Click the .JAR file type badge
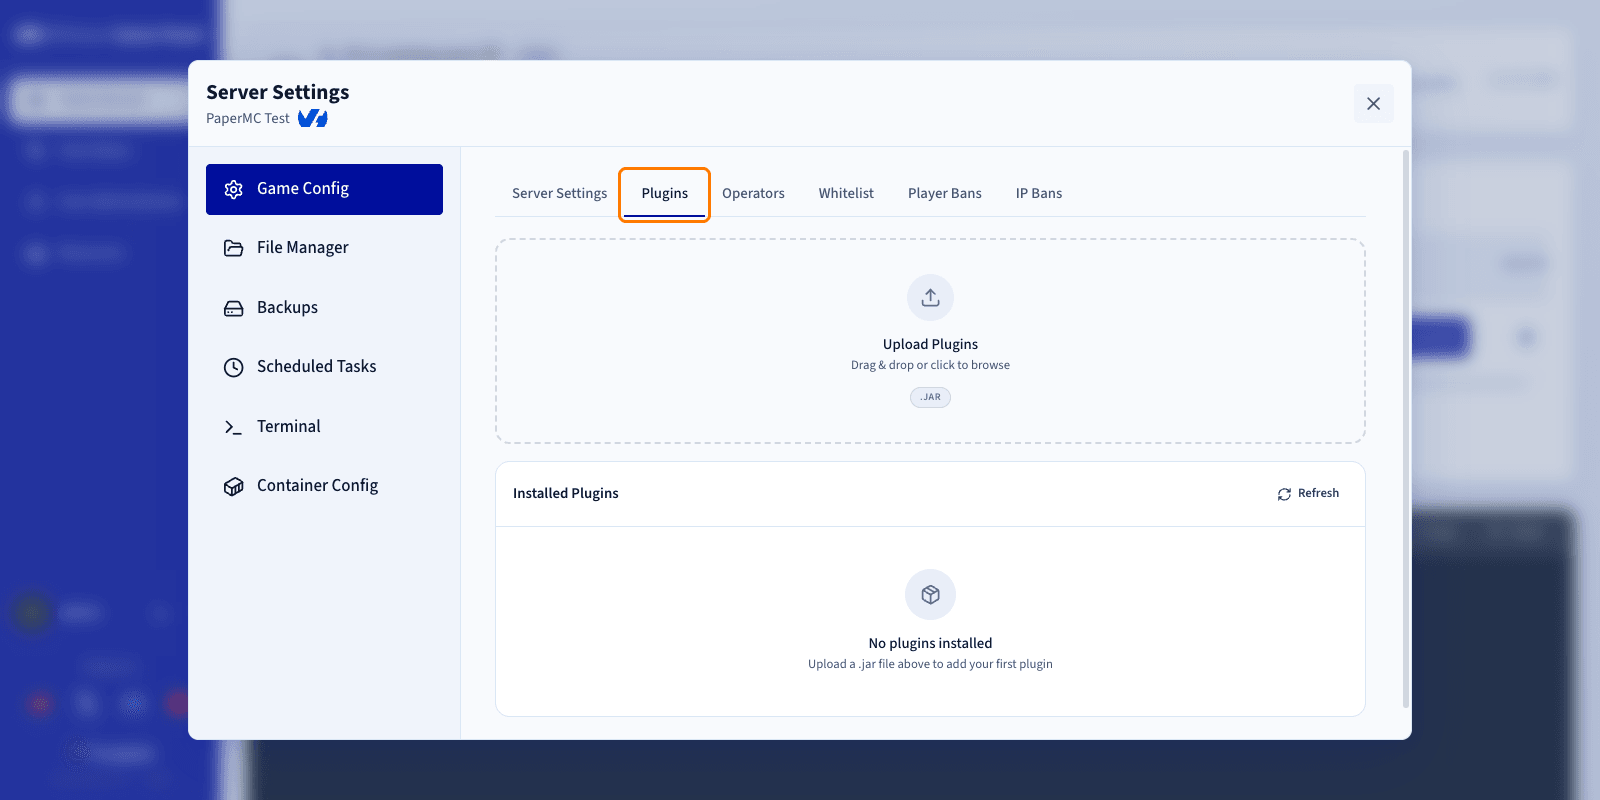 tap(930, 397)
